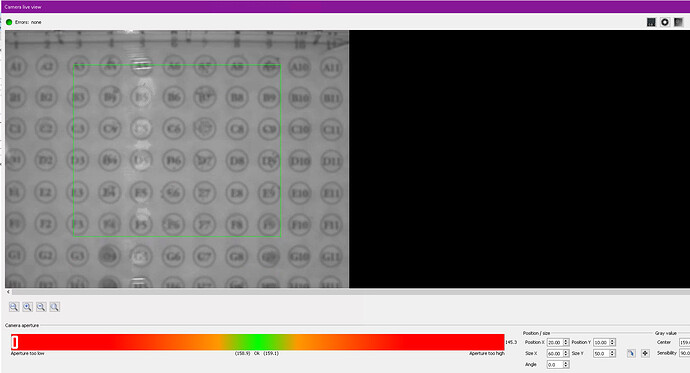Click the left arrow of horizontal scrollbar
Viewport: 690px width, 373px height.
pos(8,292)
